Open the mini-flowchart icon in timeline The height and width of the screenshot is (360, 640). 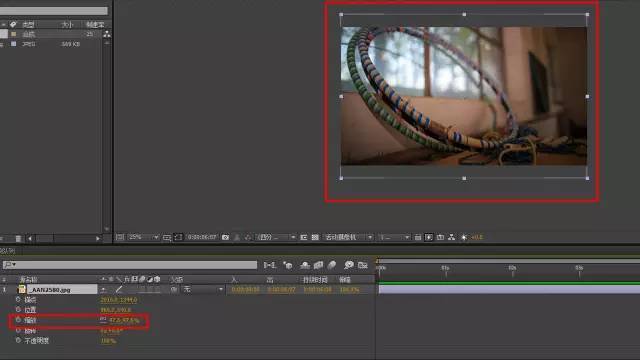tap(269, 265)
